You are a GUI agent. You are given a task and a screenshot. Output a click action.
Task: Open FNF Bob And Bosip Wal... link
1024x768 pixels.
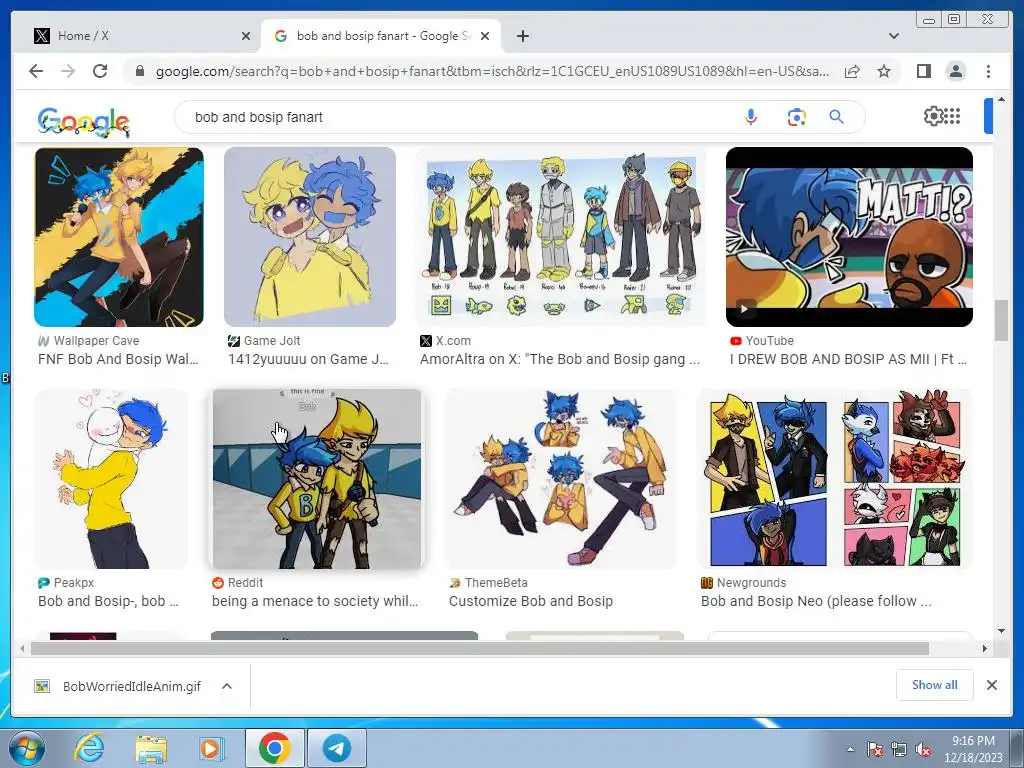pyautogui.click(x=118, y=359)
